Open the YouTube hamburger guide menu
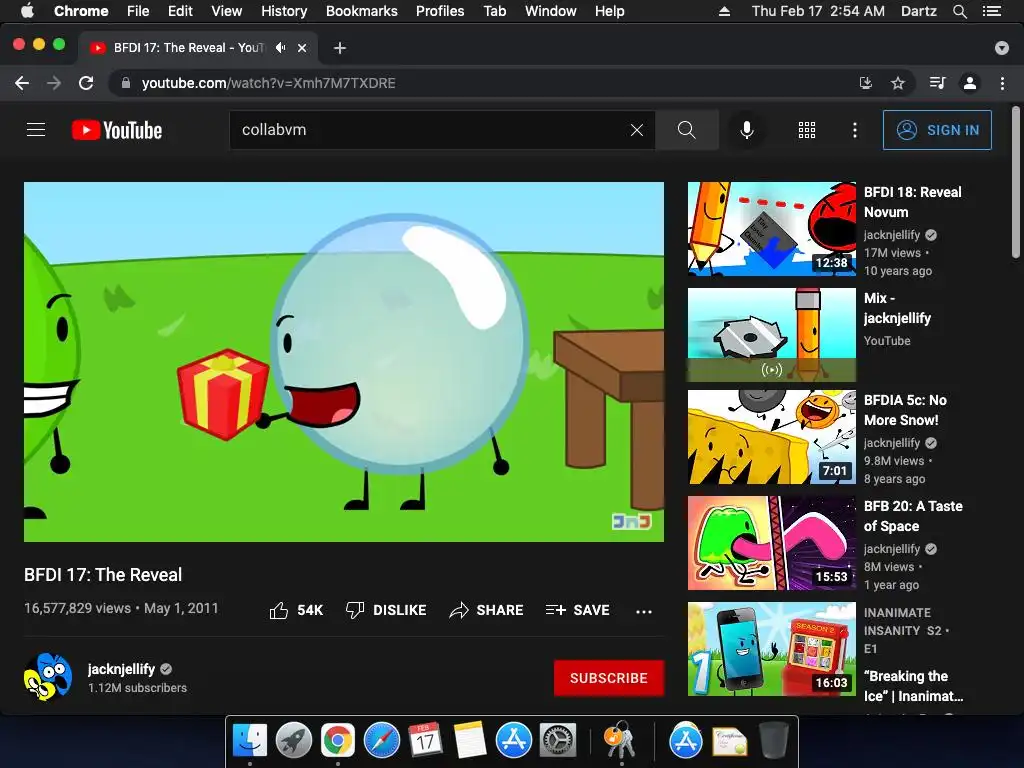This screenshot has width=1024, height=768. [36, 130]
